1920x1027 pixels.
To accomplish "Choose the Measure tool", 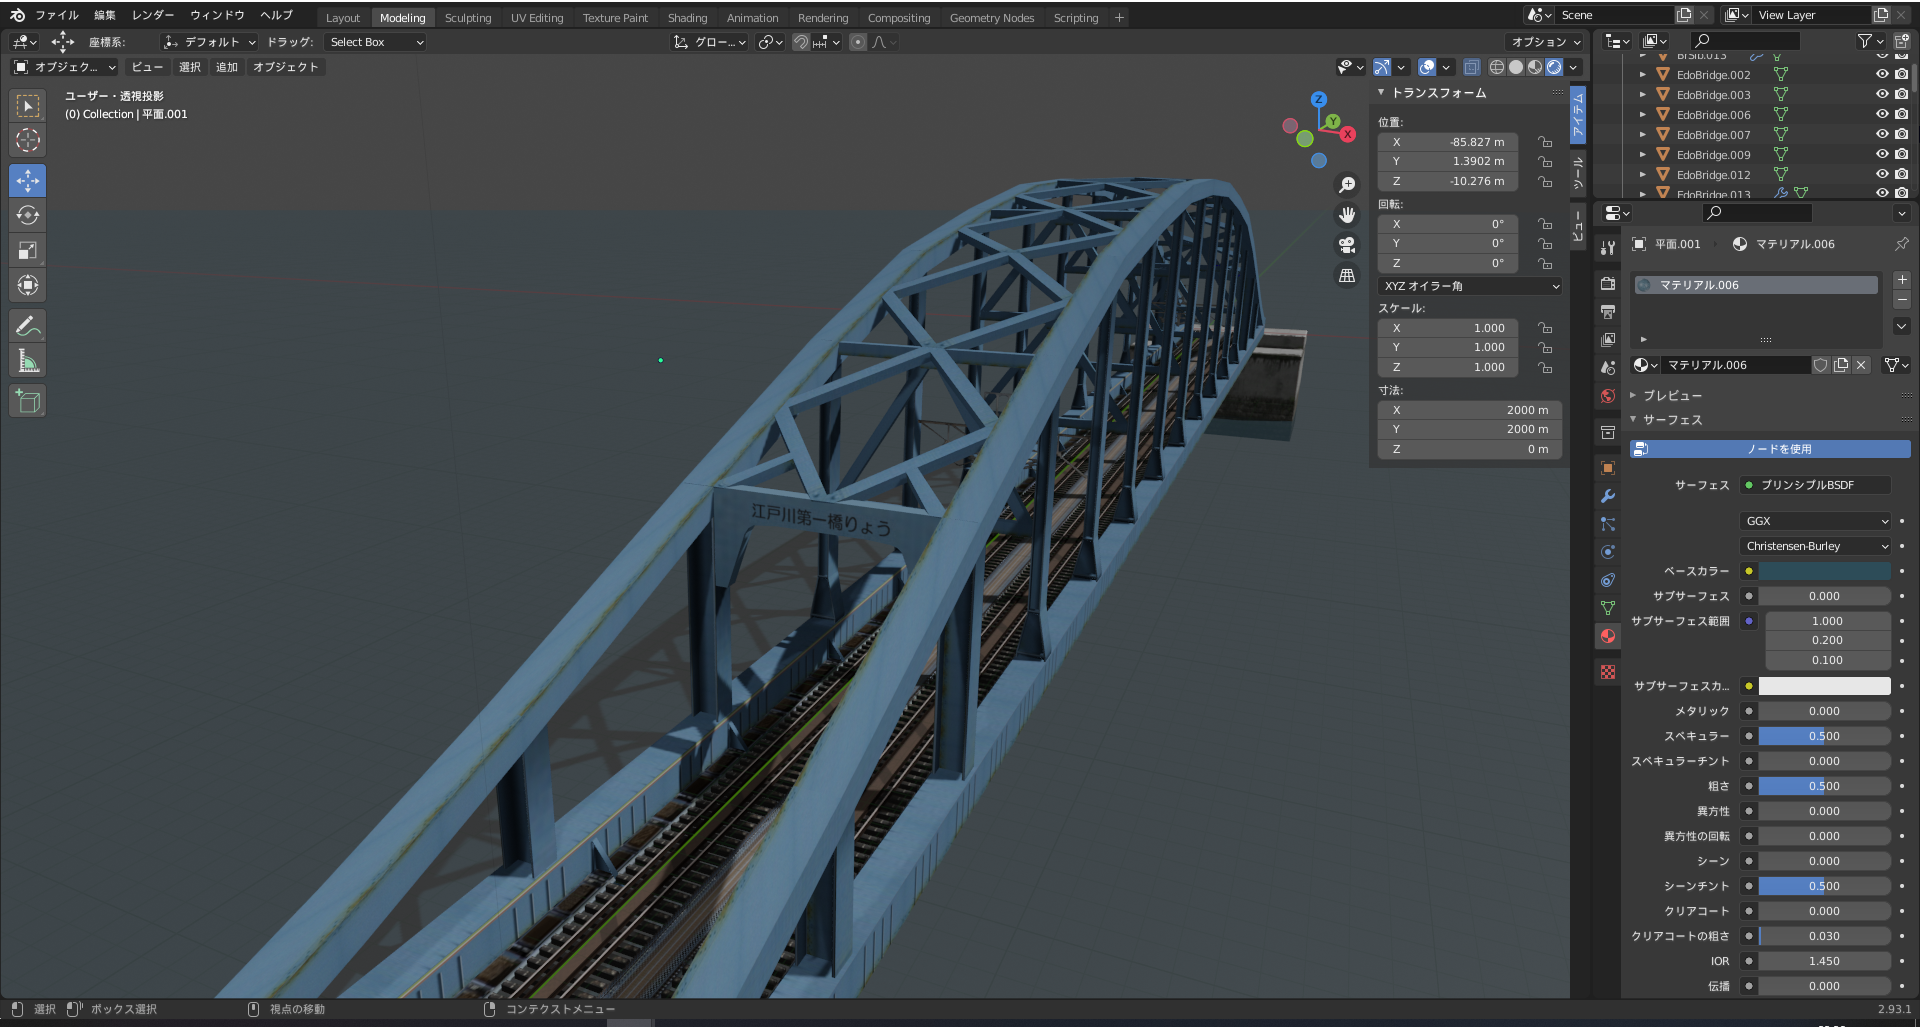I will coord(28,361).
